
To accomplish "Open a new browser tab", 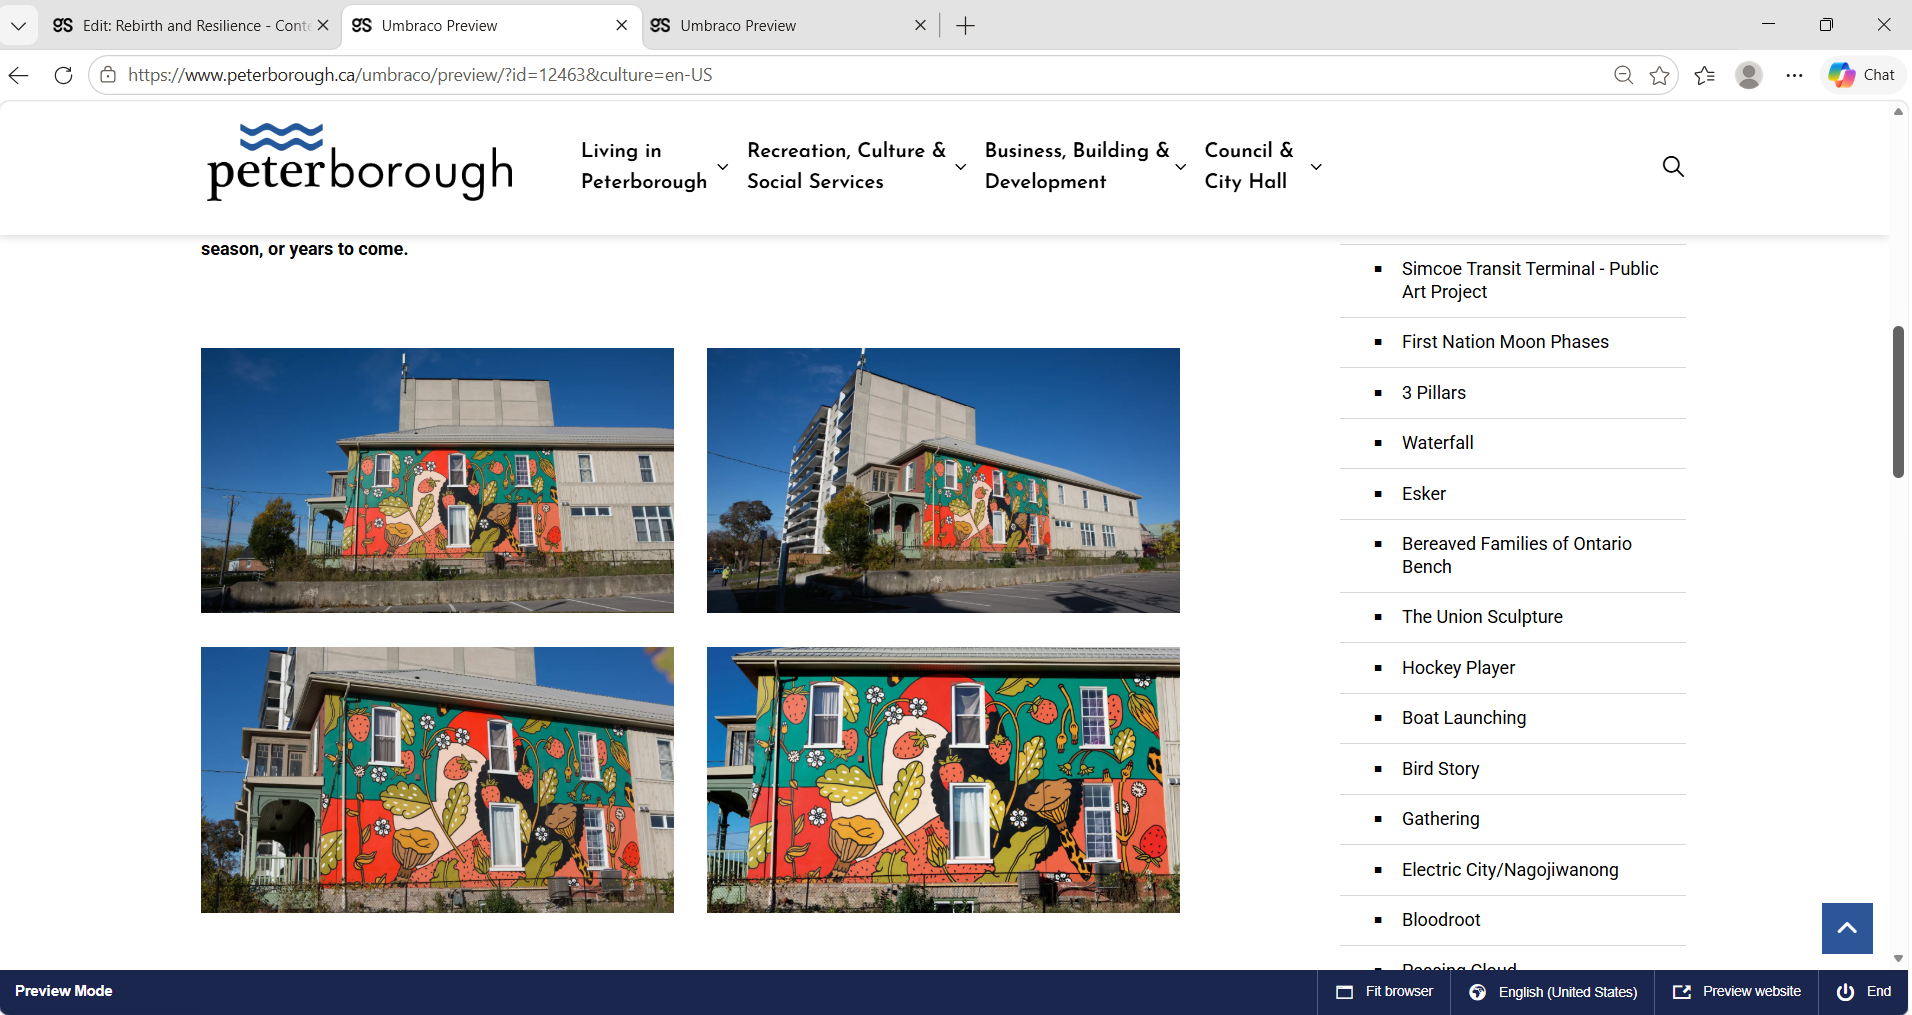I will [965, 26].
